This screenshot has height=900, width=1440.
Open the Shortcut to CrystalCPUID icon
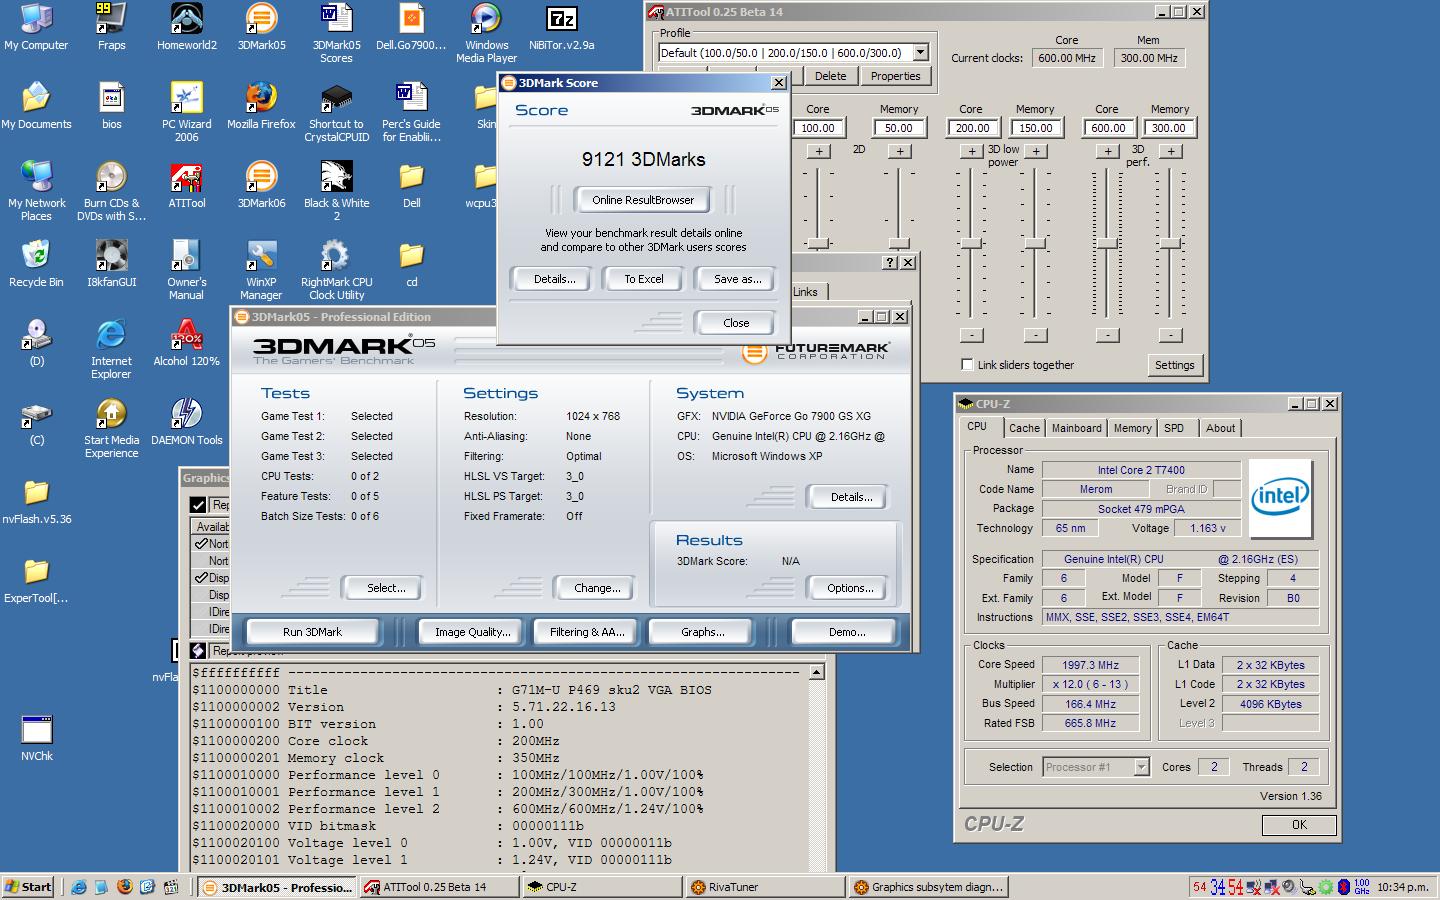click(x=336, y=111)
